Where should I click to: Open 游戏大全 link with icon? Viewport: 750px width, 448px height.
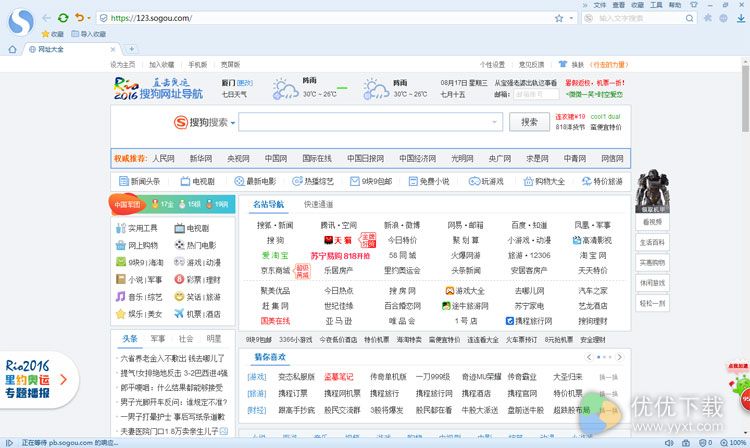click(465, 291)
